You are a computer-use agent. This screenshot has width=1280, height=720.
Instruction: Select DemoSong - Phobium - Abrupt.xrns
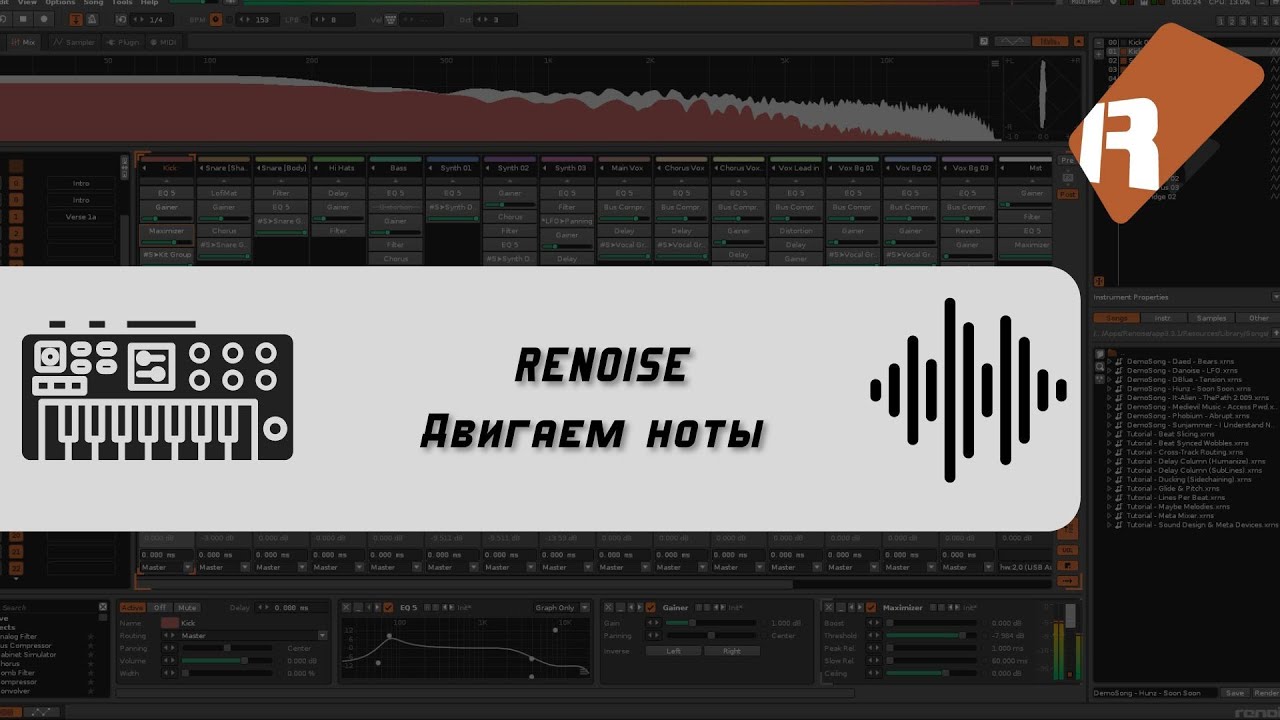1187,415
